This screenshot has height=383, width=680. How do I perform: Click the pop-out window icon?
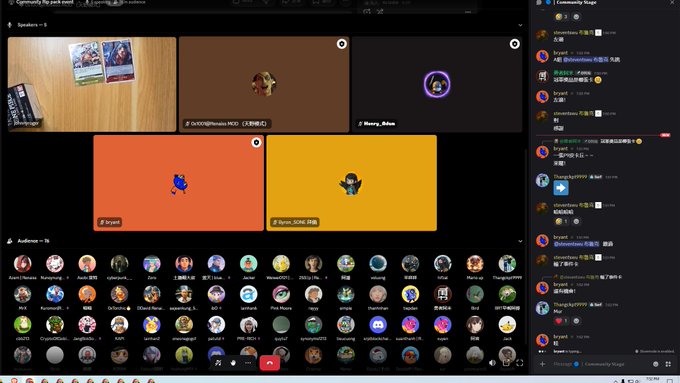pyautogui.click(x=506, y=363)
